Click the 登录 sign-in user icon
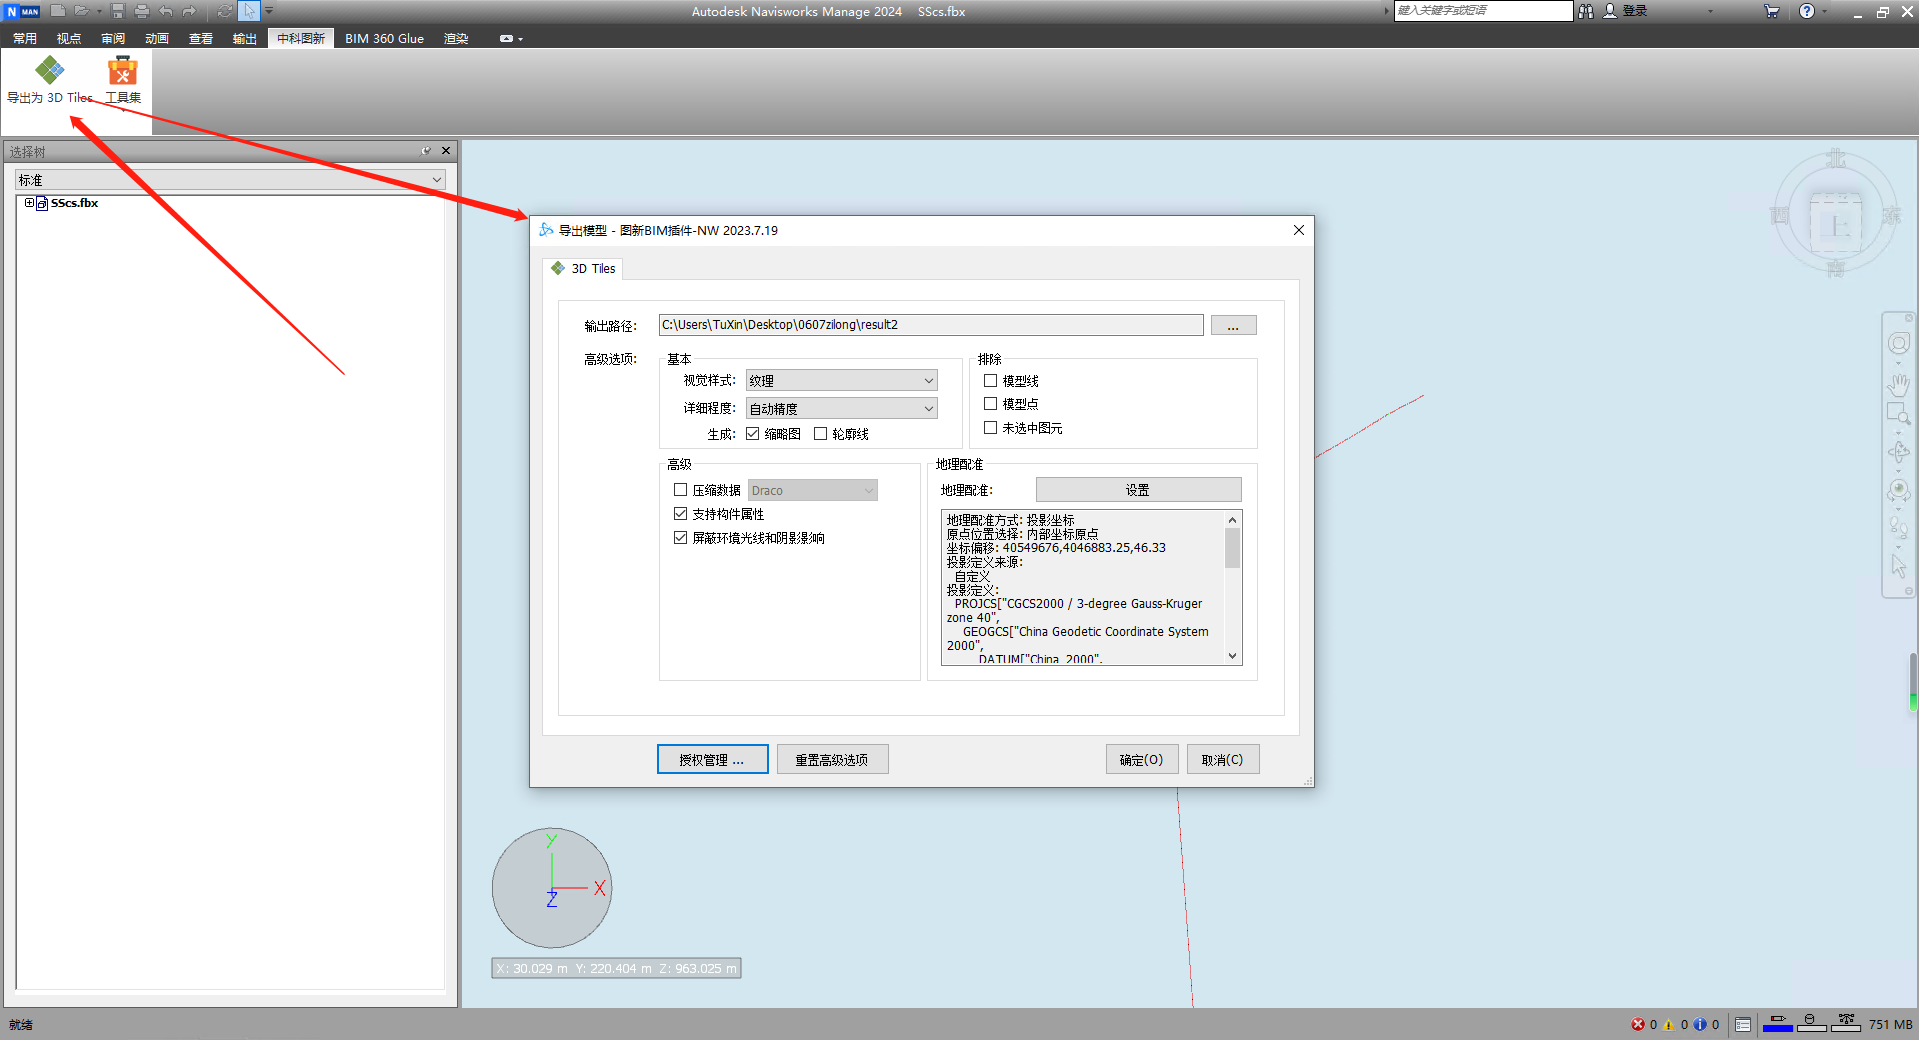The width and height of the screenshot is (1919, 1040). [1610, 11]
